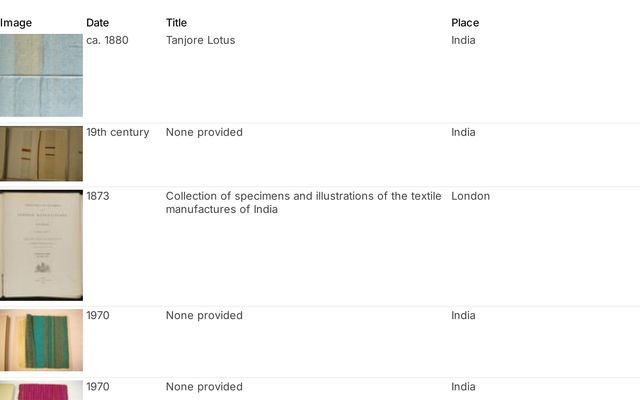Select the Place column header

coord(465,23)
